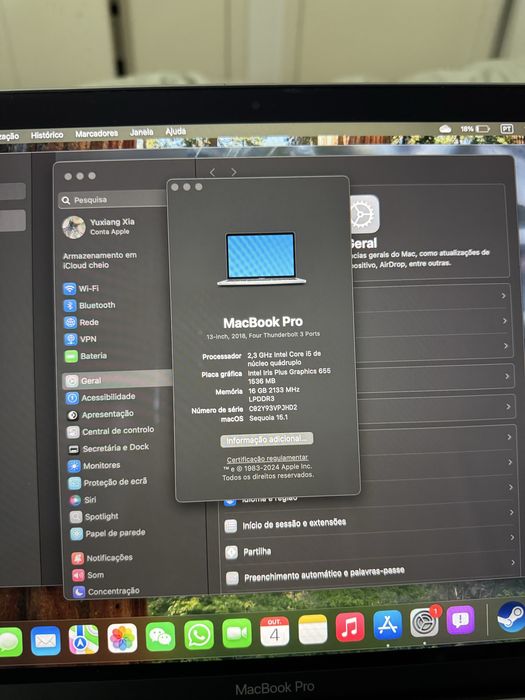Viewport: 525px width, 700px height.
Task: Open the VPN settings pane
Action: (80, 339)
